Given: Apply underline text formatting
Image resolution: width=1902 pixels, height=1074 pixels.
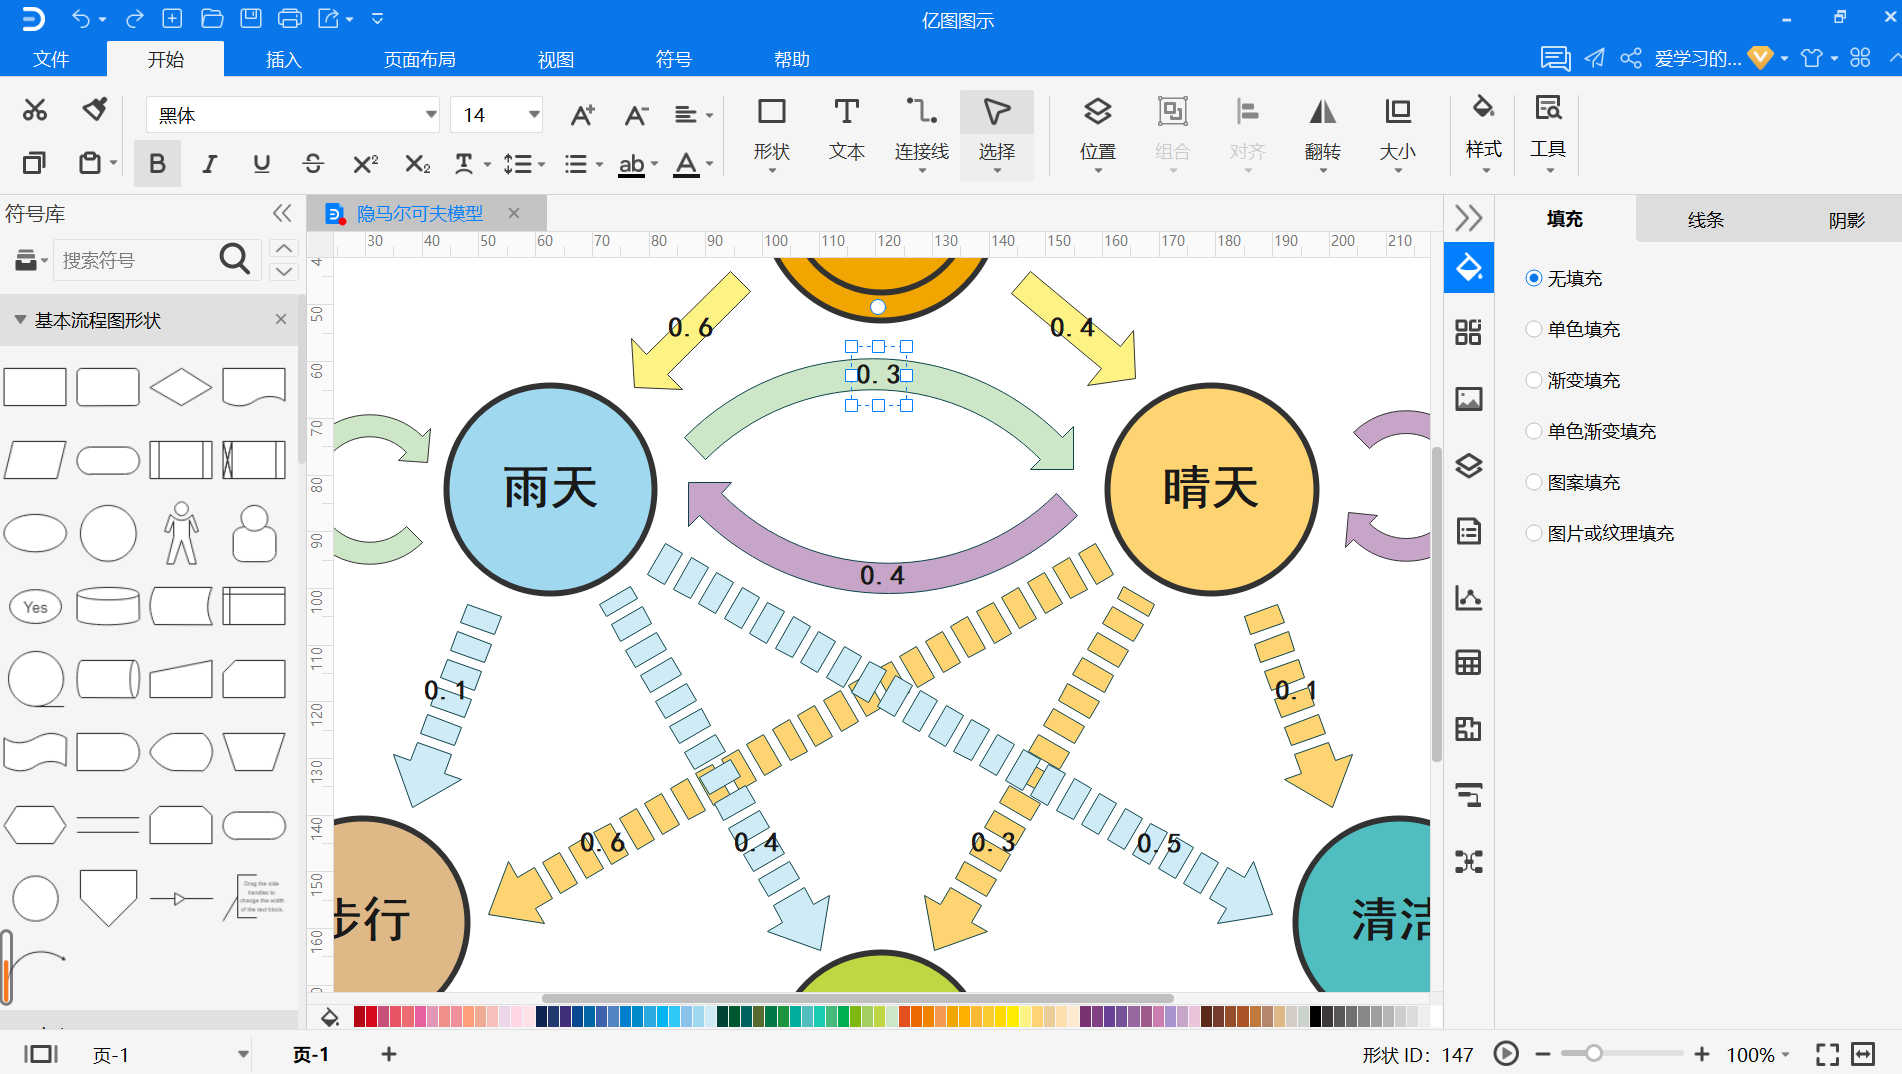Looking at the screenshot, I should click(261, 164).
